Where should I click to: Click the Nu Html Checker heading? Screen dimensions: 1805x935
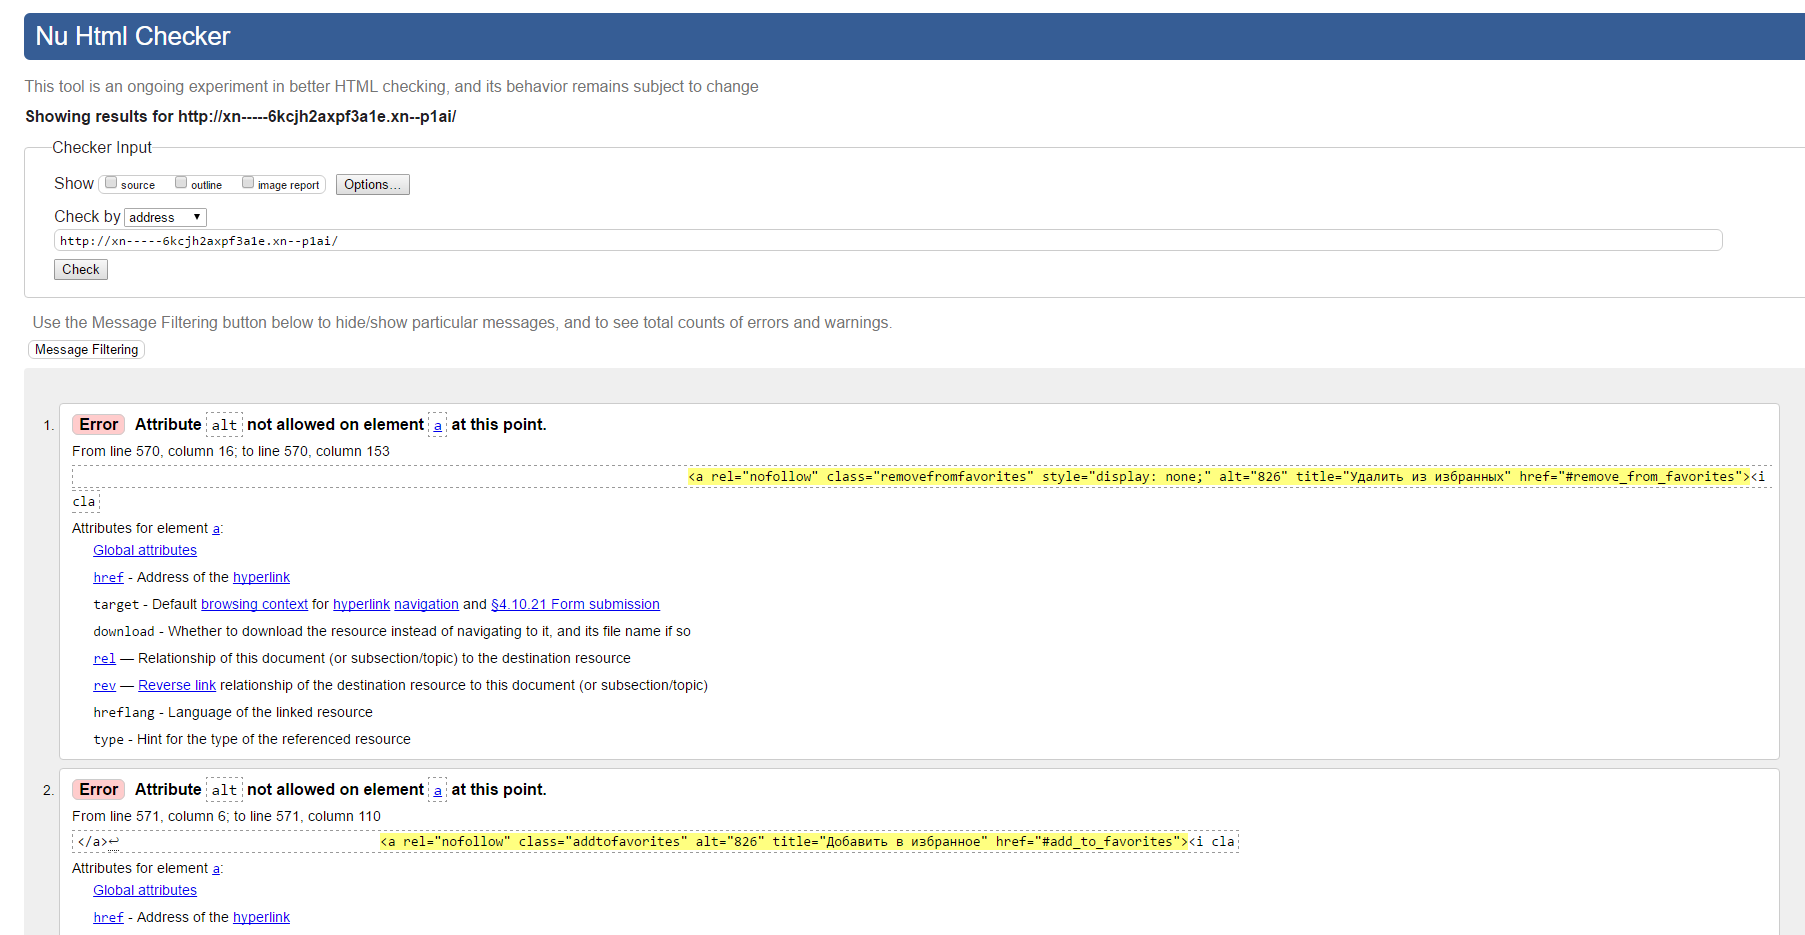tap(133, 37)
